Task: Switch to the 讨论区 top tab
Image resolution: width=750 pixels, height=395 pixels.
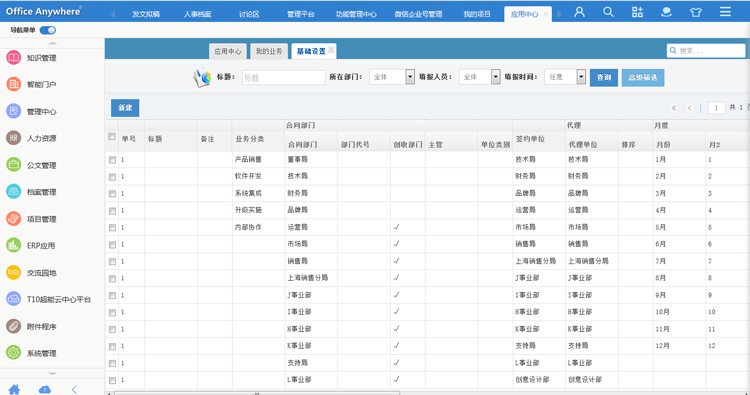Action: (x=249, y=14)
